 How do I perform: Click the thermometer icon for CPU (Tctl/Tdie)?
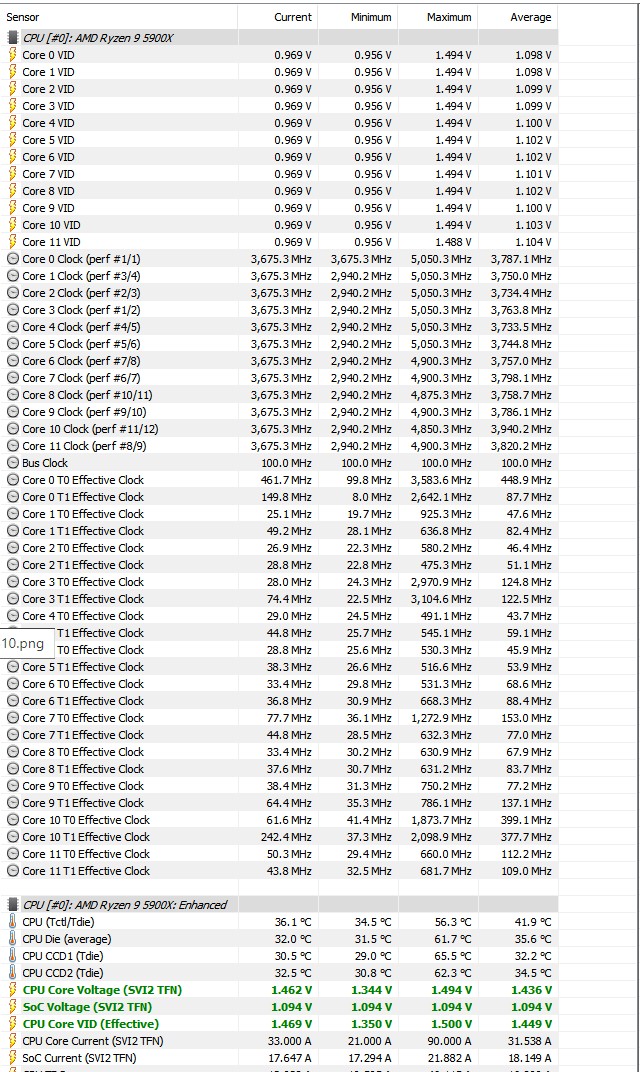point(13,922)
